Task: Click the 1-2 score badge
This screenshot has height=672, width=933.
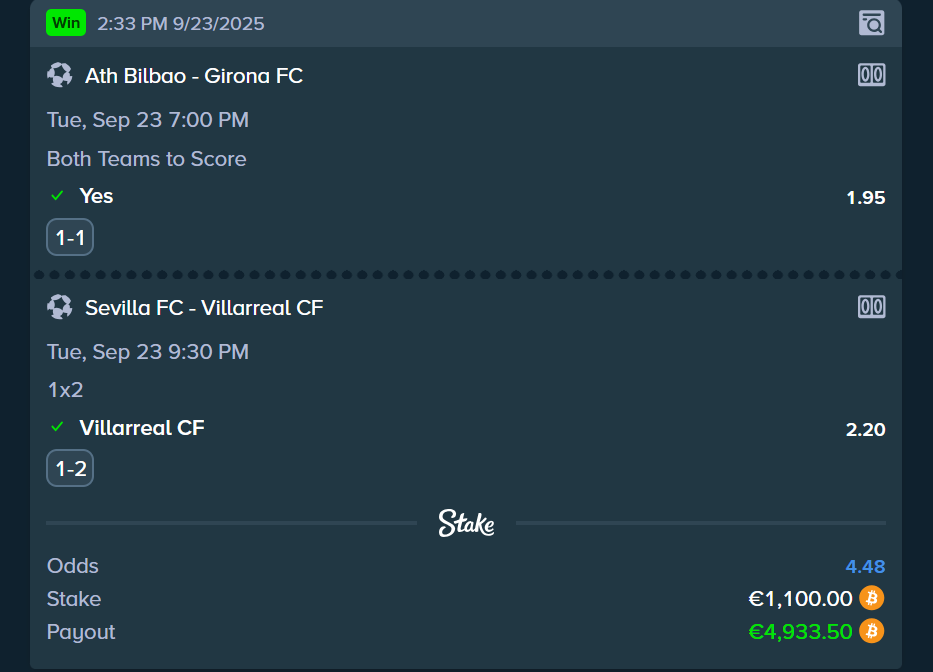Action: pyautogui.click(x=70, y=469)
